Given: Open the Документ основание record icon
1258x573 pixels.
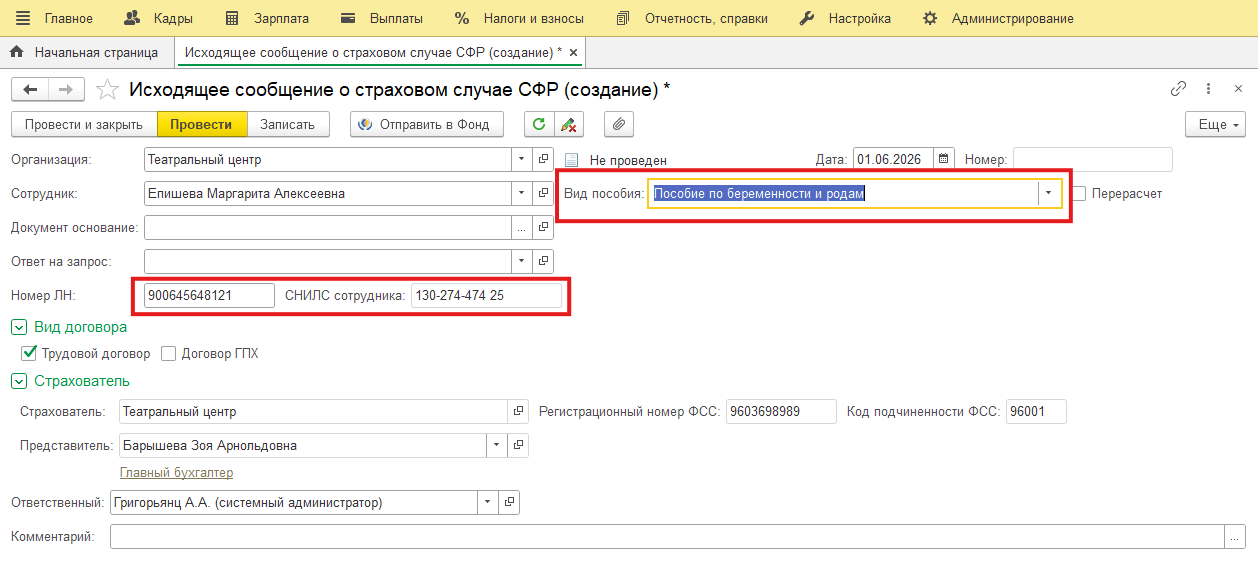Looking at the screenshot, I should click(543, 227).
